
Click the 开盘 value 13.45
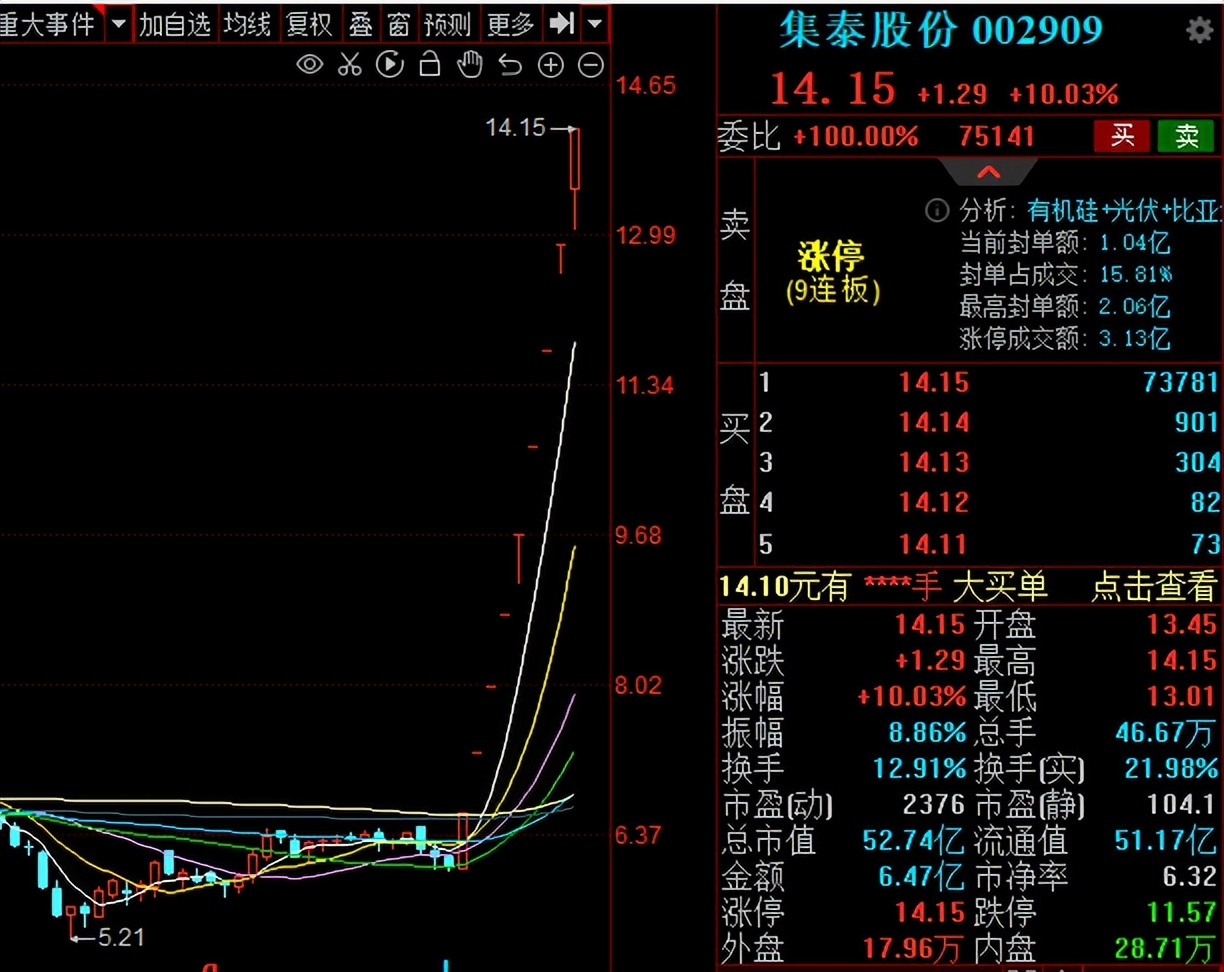1182,625
